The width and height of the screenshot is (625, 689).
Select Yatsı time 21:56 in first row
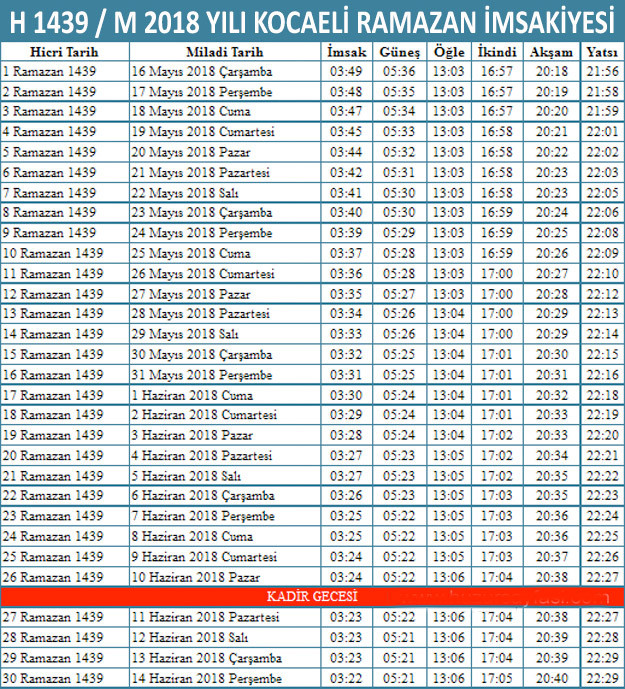click(601, 71)
